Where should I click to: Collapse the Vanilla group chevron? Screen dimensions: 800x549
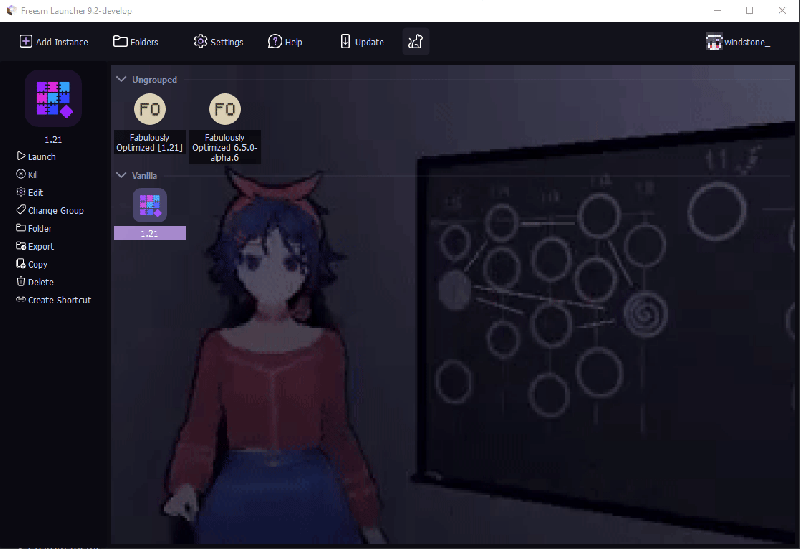click(x=121, y=175)
